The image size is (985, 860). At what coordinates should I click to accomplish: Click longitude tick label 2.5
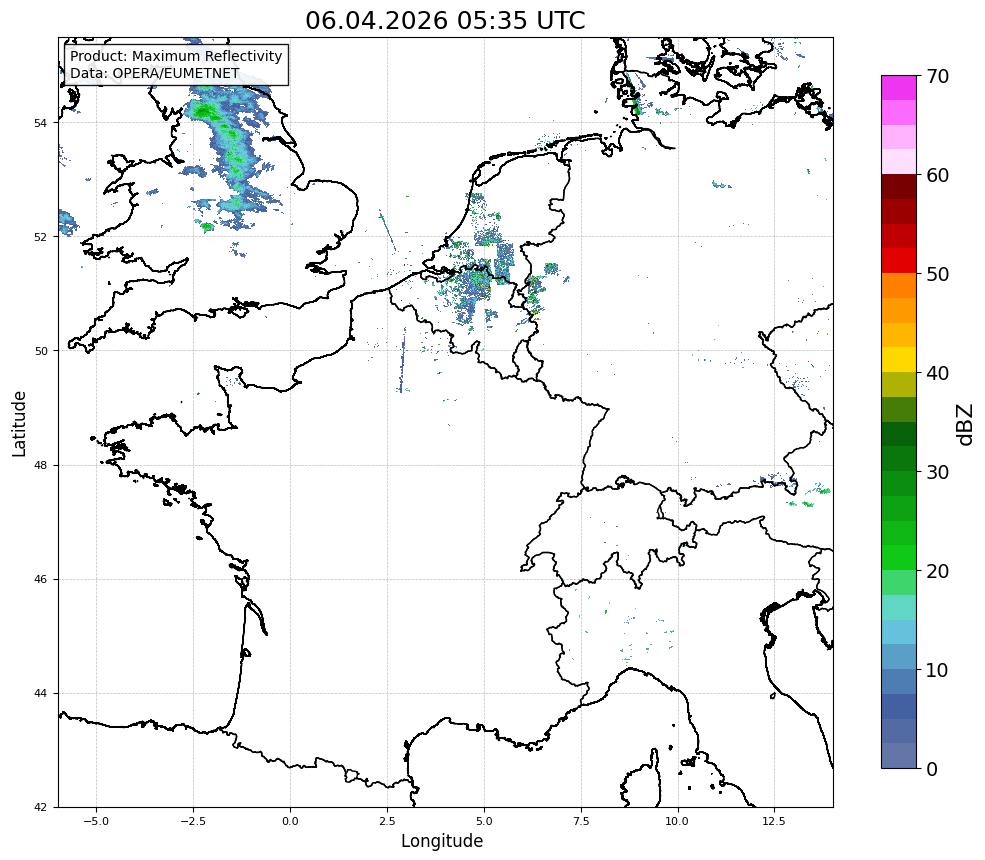point(387,821)
